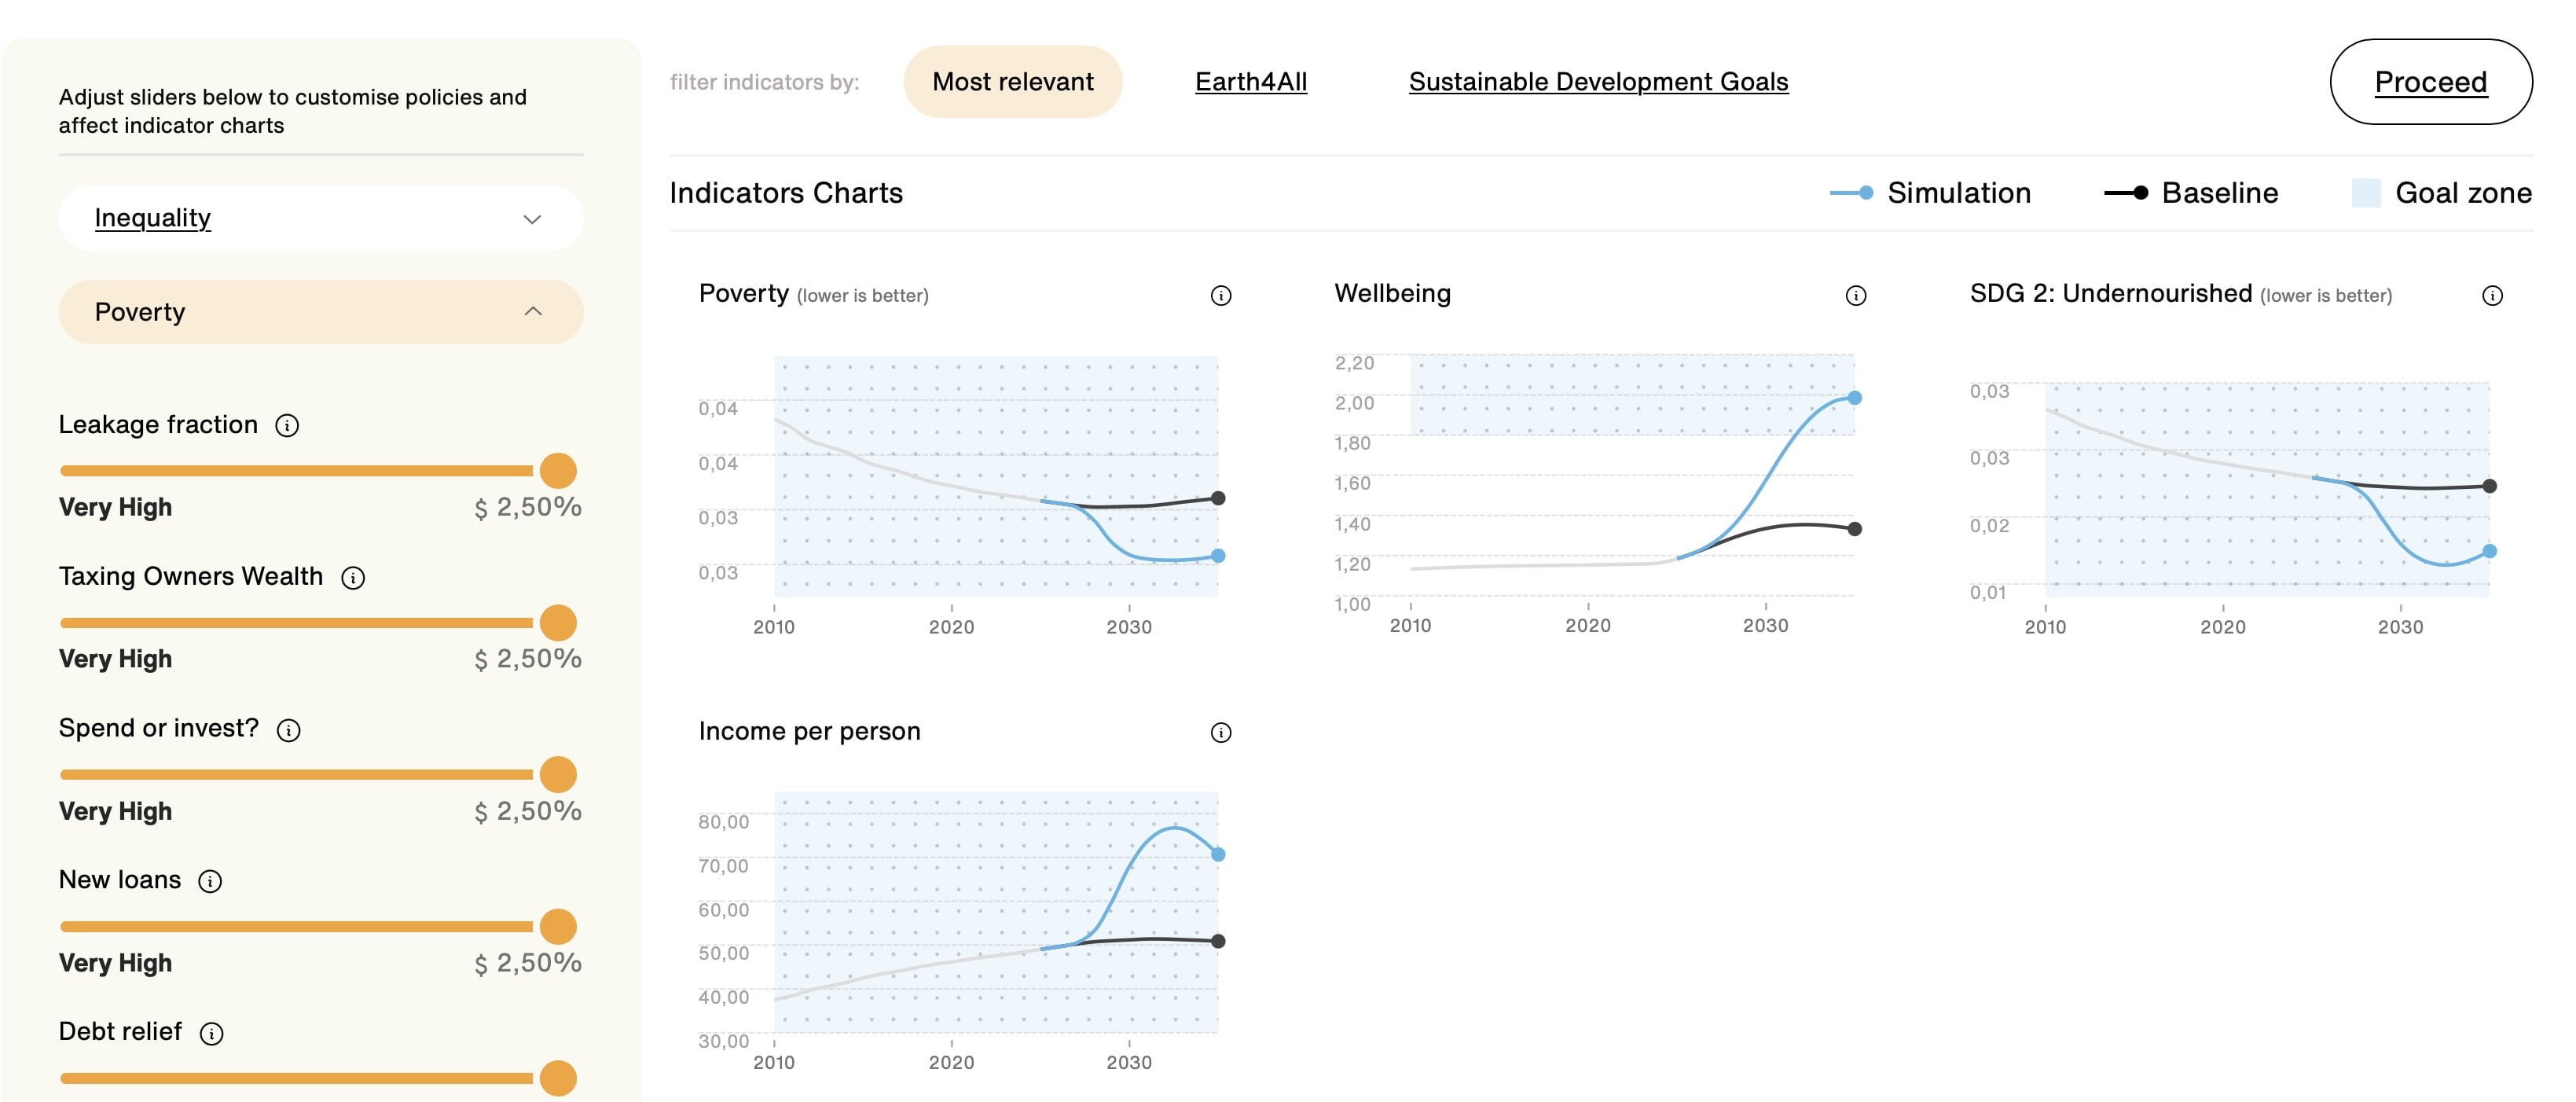Switch to Sustainable Development Goals filter
This screenshot has width=2576, height=1102.
click(x=1598, y=77)
